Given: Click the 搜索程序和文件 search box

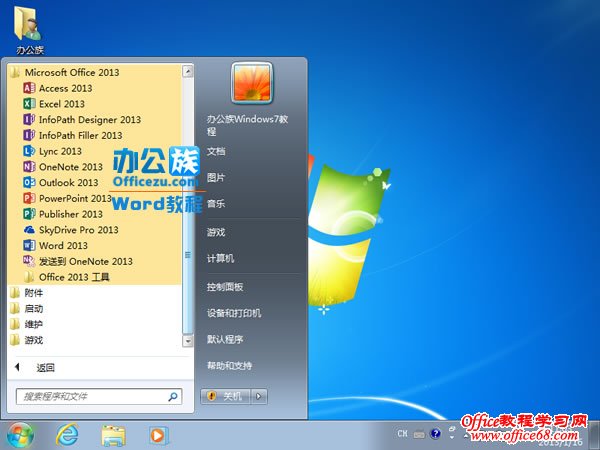Looking at the screenshot, I should (99, 397).
